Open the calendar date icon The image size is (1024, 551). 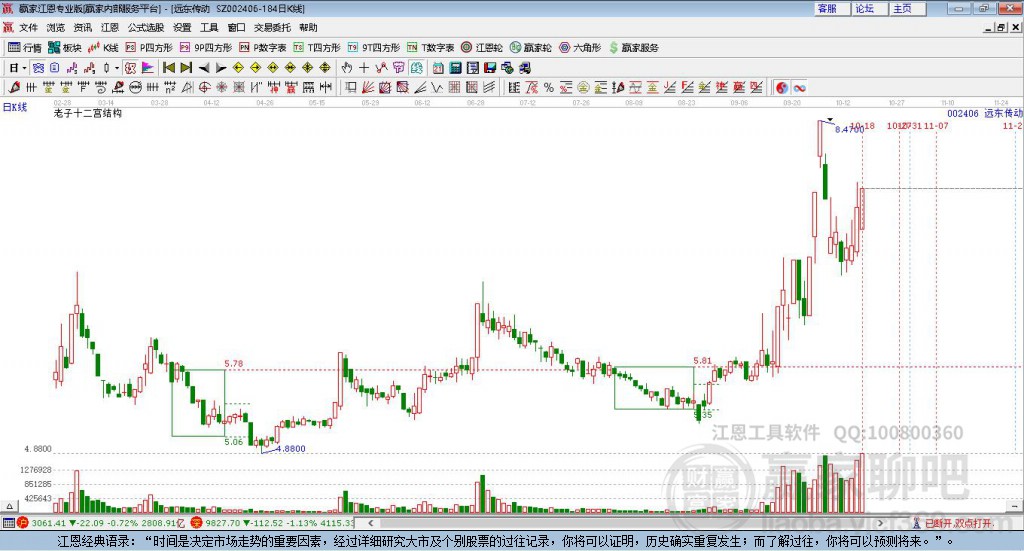(x=438, y=68)
